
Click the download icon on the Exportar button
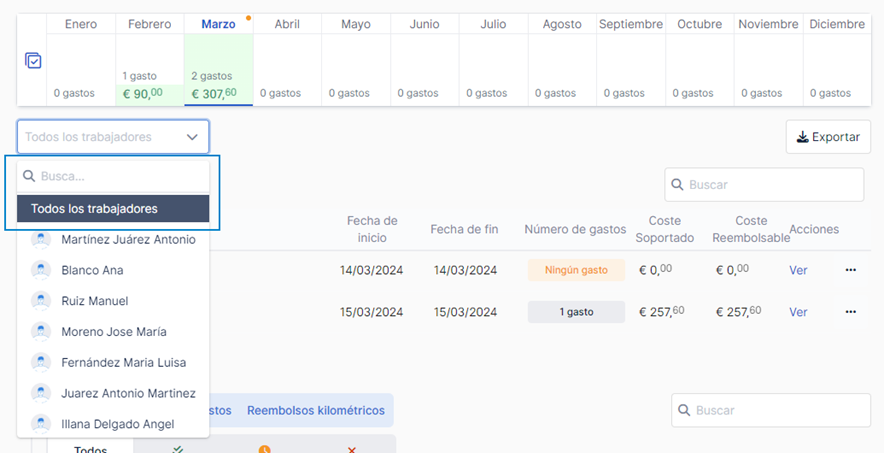[802, 137]
